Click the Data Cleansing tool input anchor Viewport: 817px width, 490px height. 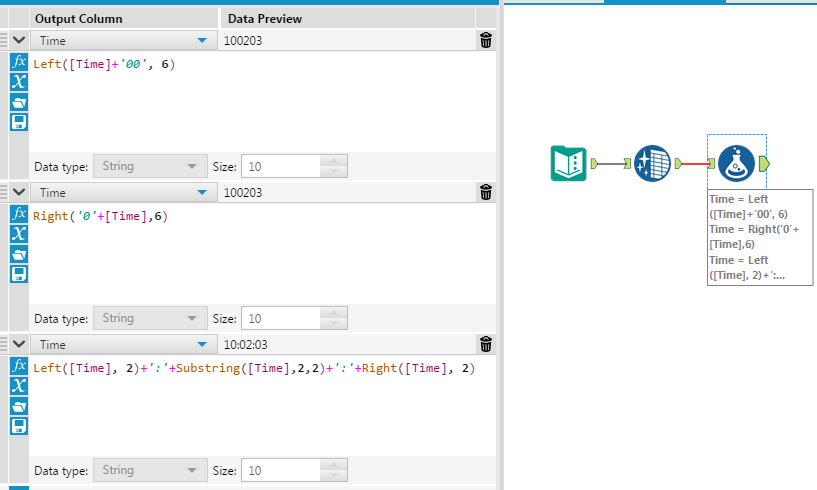627,164
